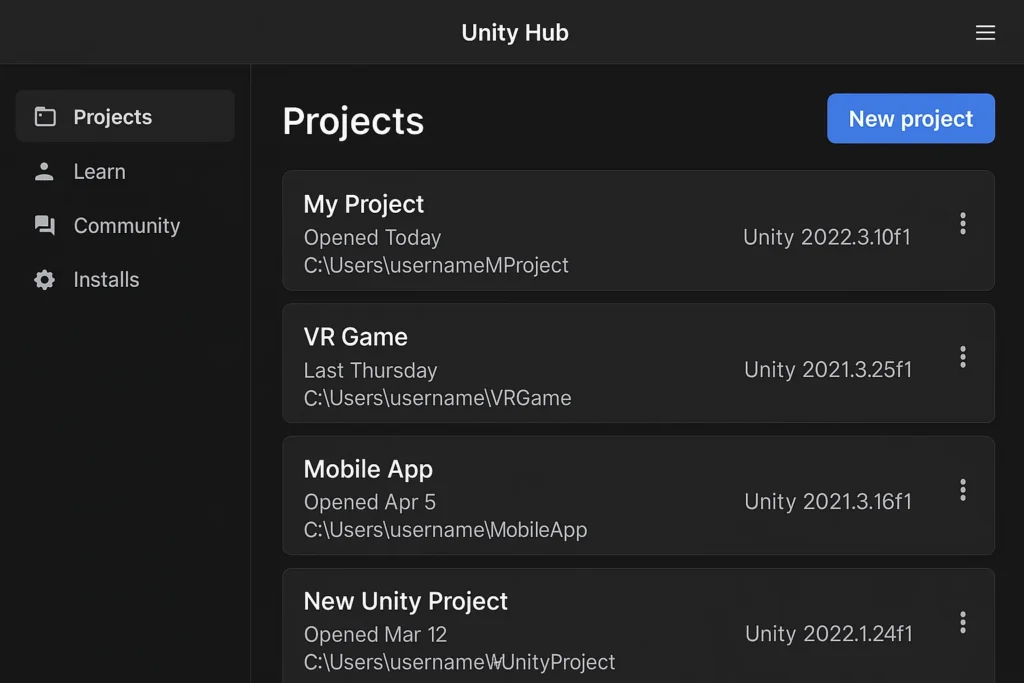
Task: Click the Installs gear icon
Action: 44,279
